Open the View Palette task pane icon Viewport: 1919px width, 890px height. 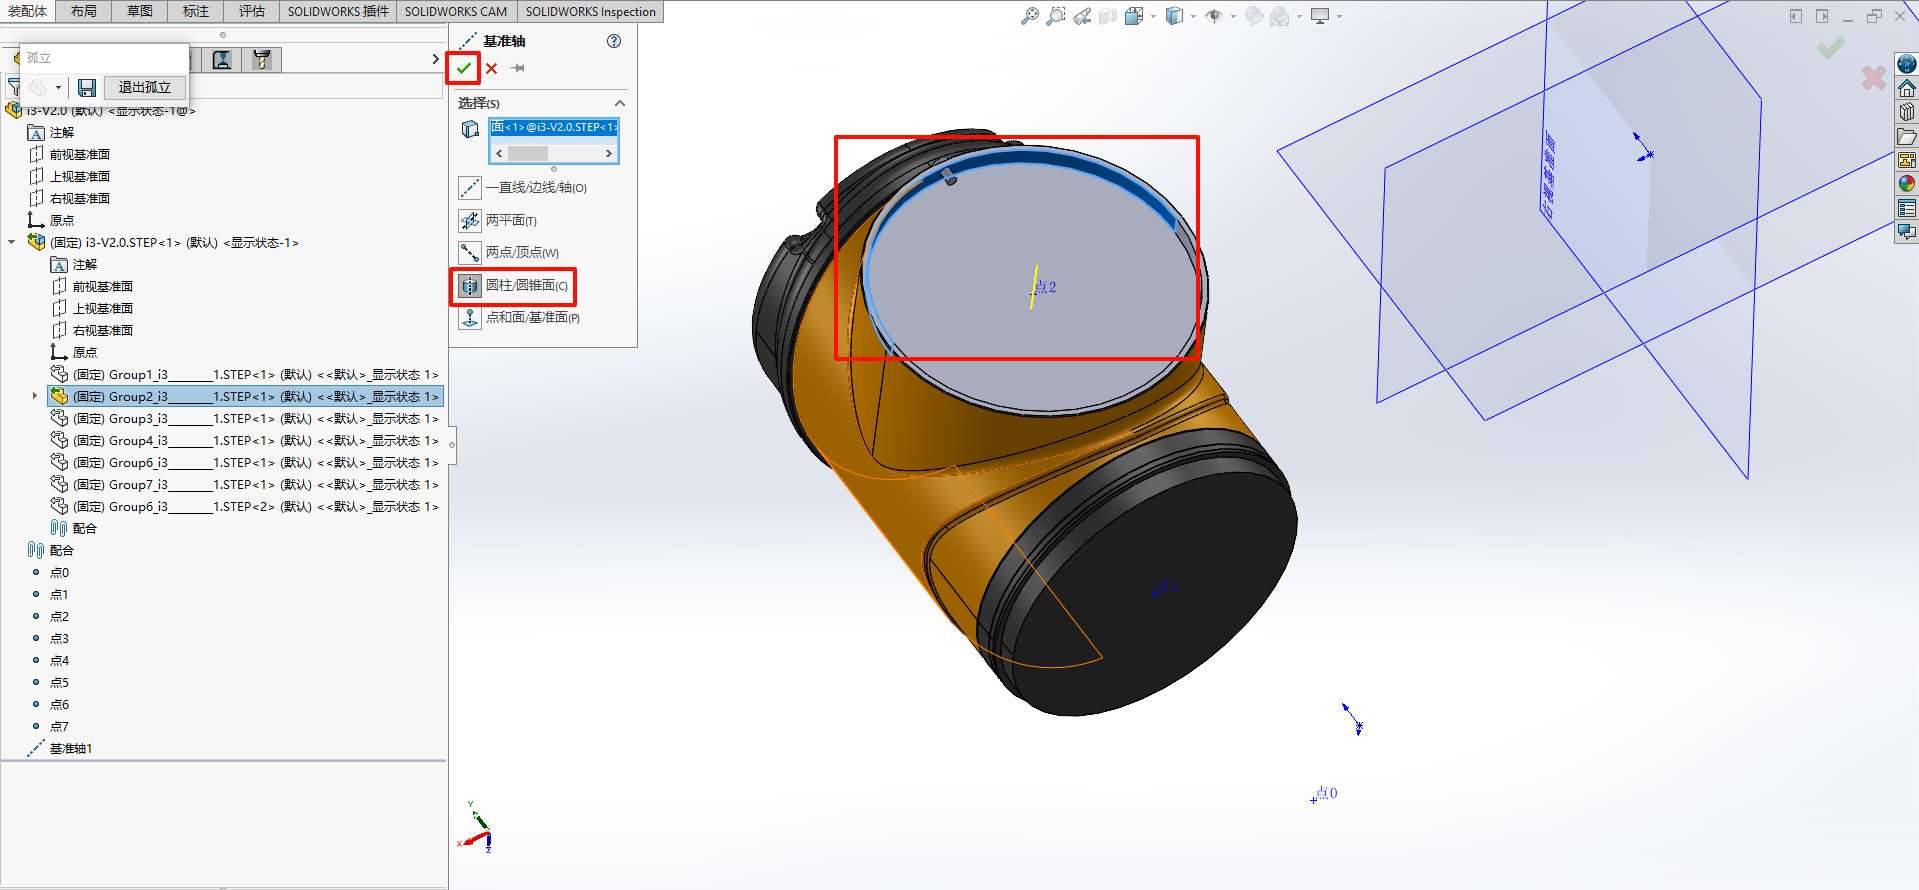1907,160
